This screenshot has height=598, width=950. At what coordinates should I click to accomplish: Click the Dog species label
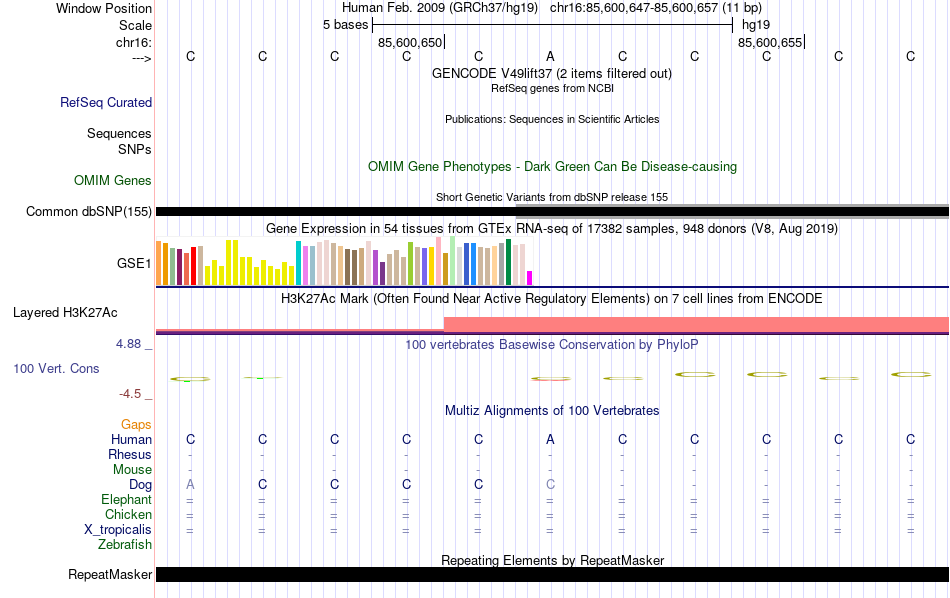pyautogui.click(x=140, y=485)
